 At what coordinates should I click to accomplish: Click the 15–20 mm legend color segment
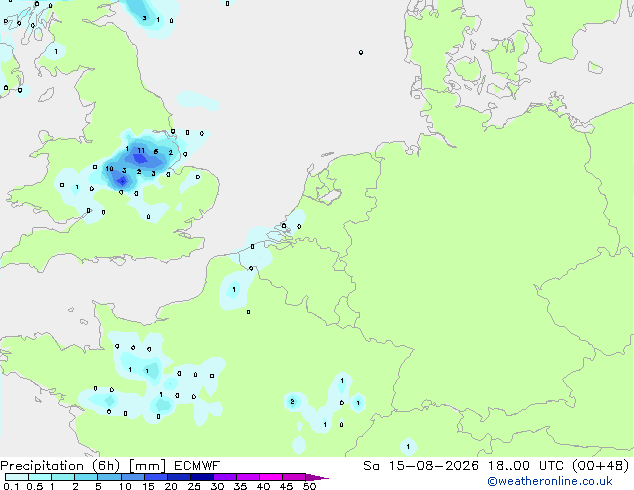(x=155, y=477)
